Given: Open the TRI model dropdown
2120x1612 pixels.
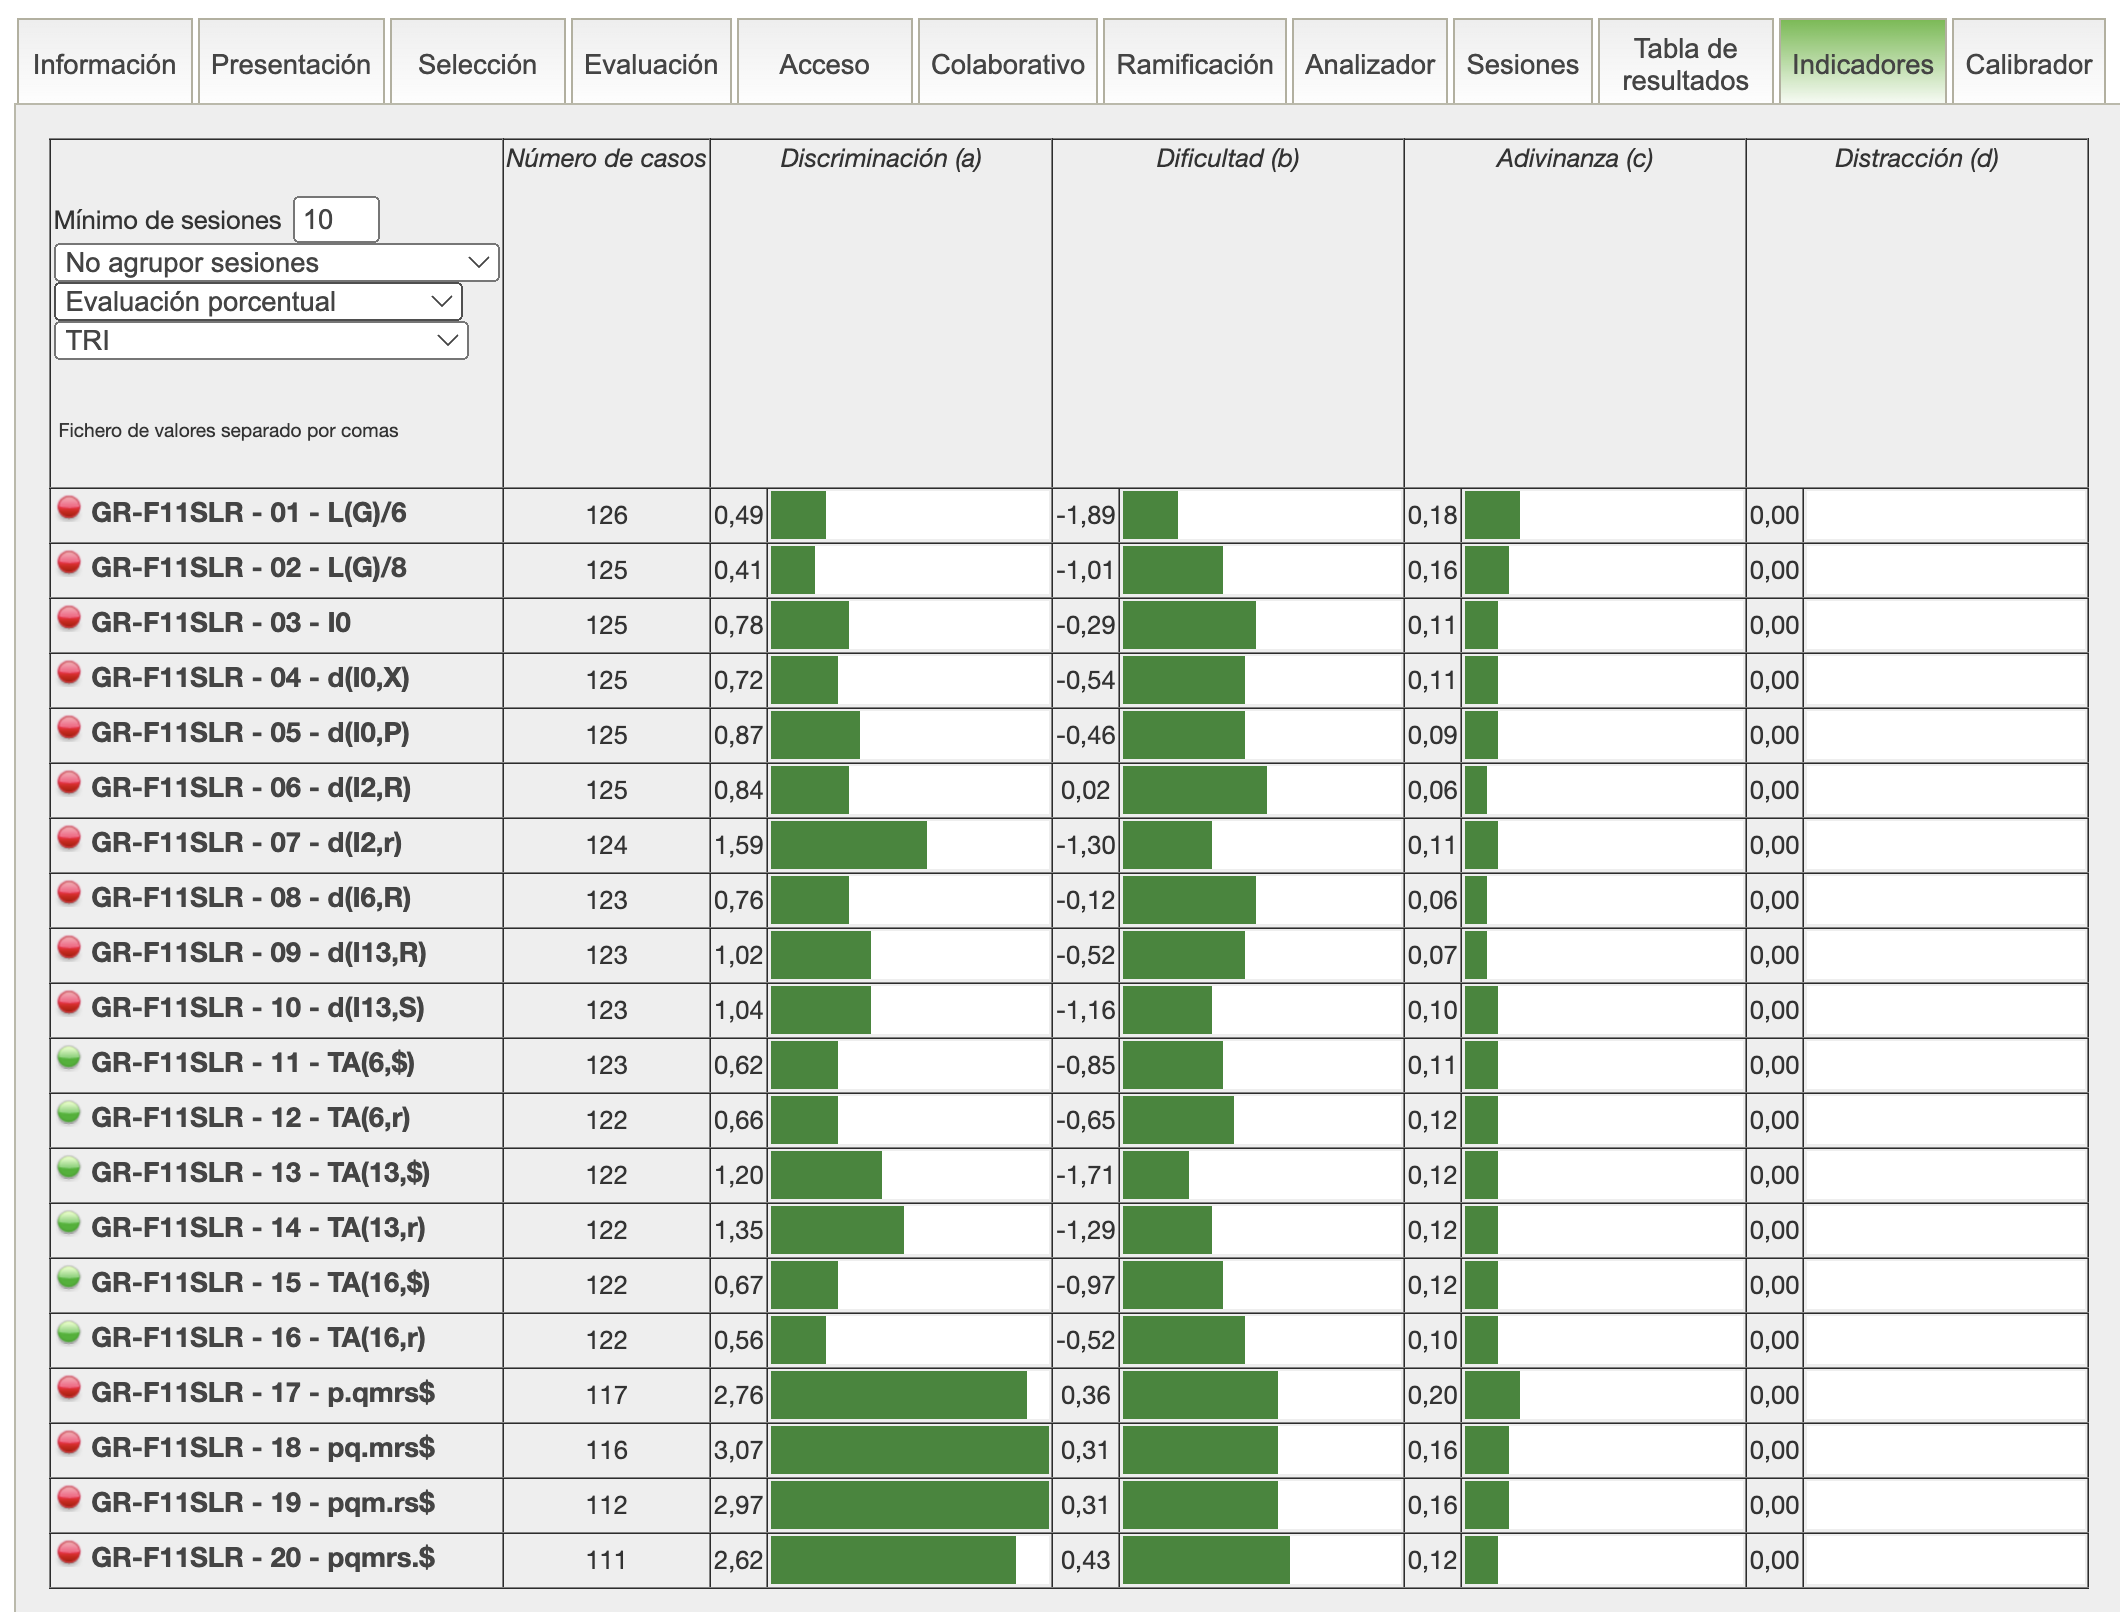Looking at the screenshot, I should pos(261,341).
